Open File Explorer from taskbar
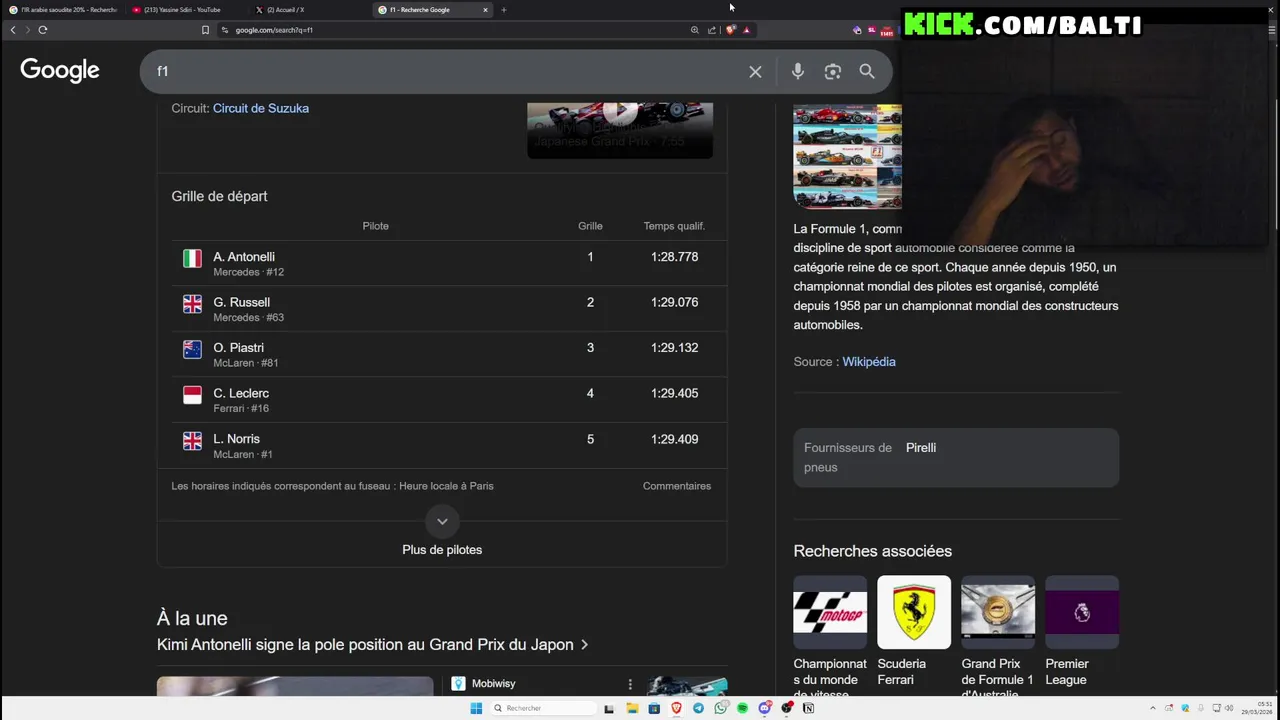The width and height of the screenshot is (1280, 720). click(x=632, y=708)
